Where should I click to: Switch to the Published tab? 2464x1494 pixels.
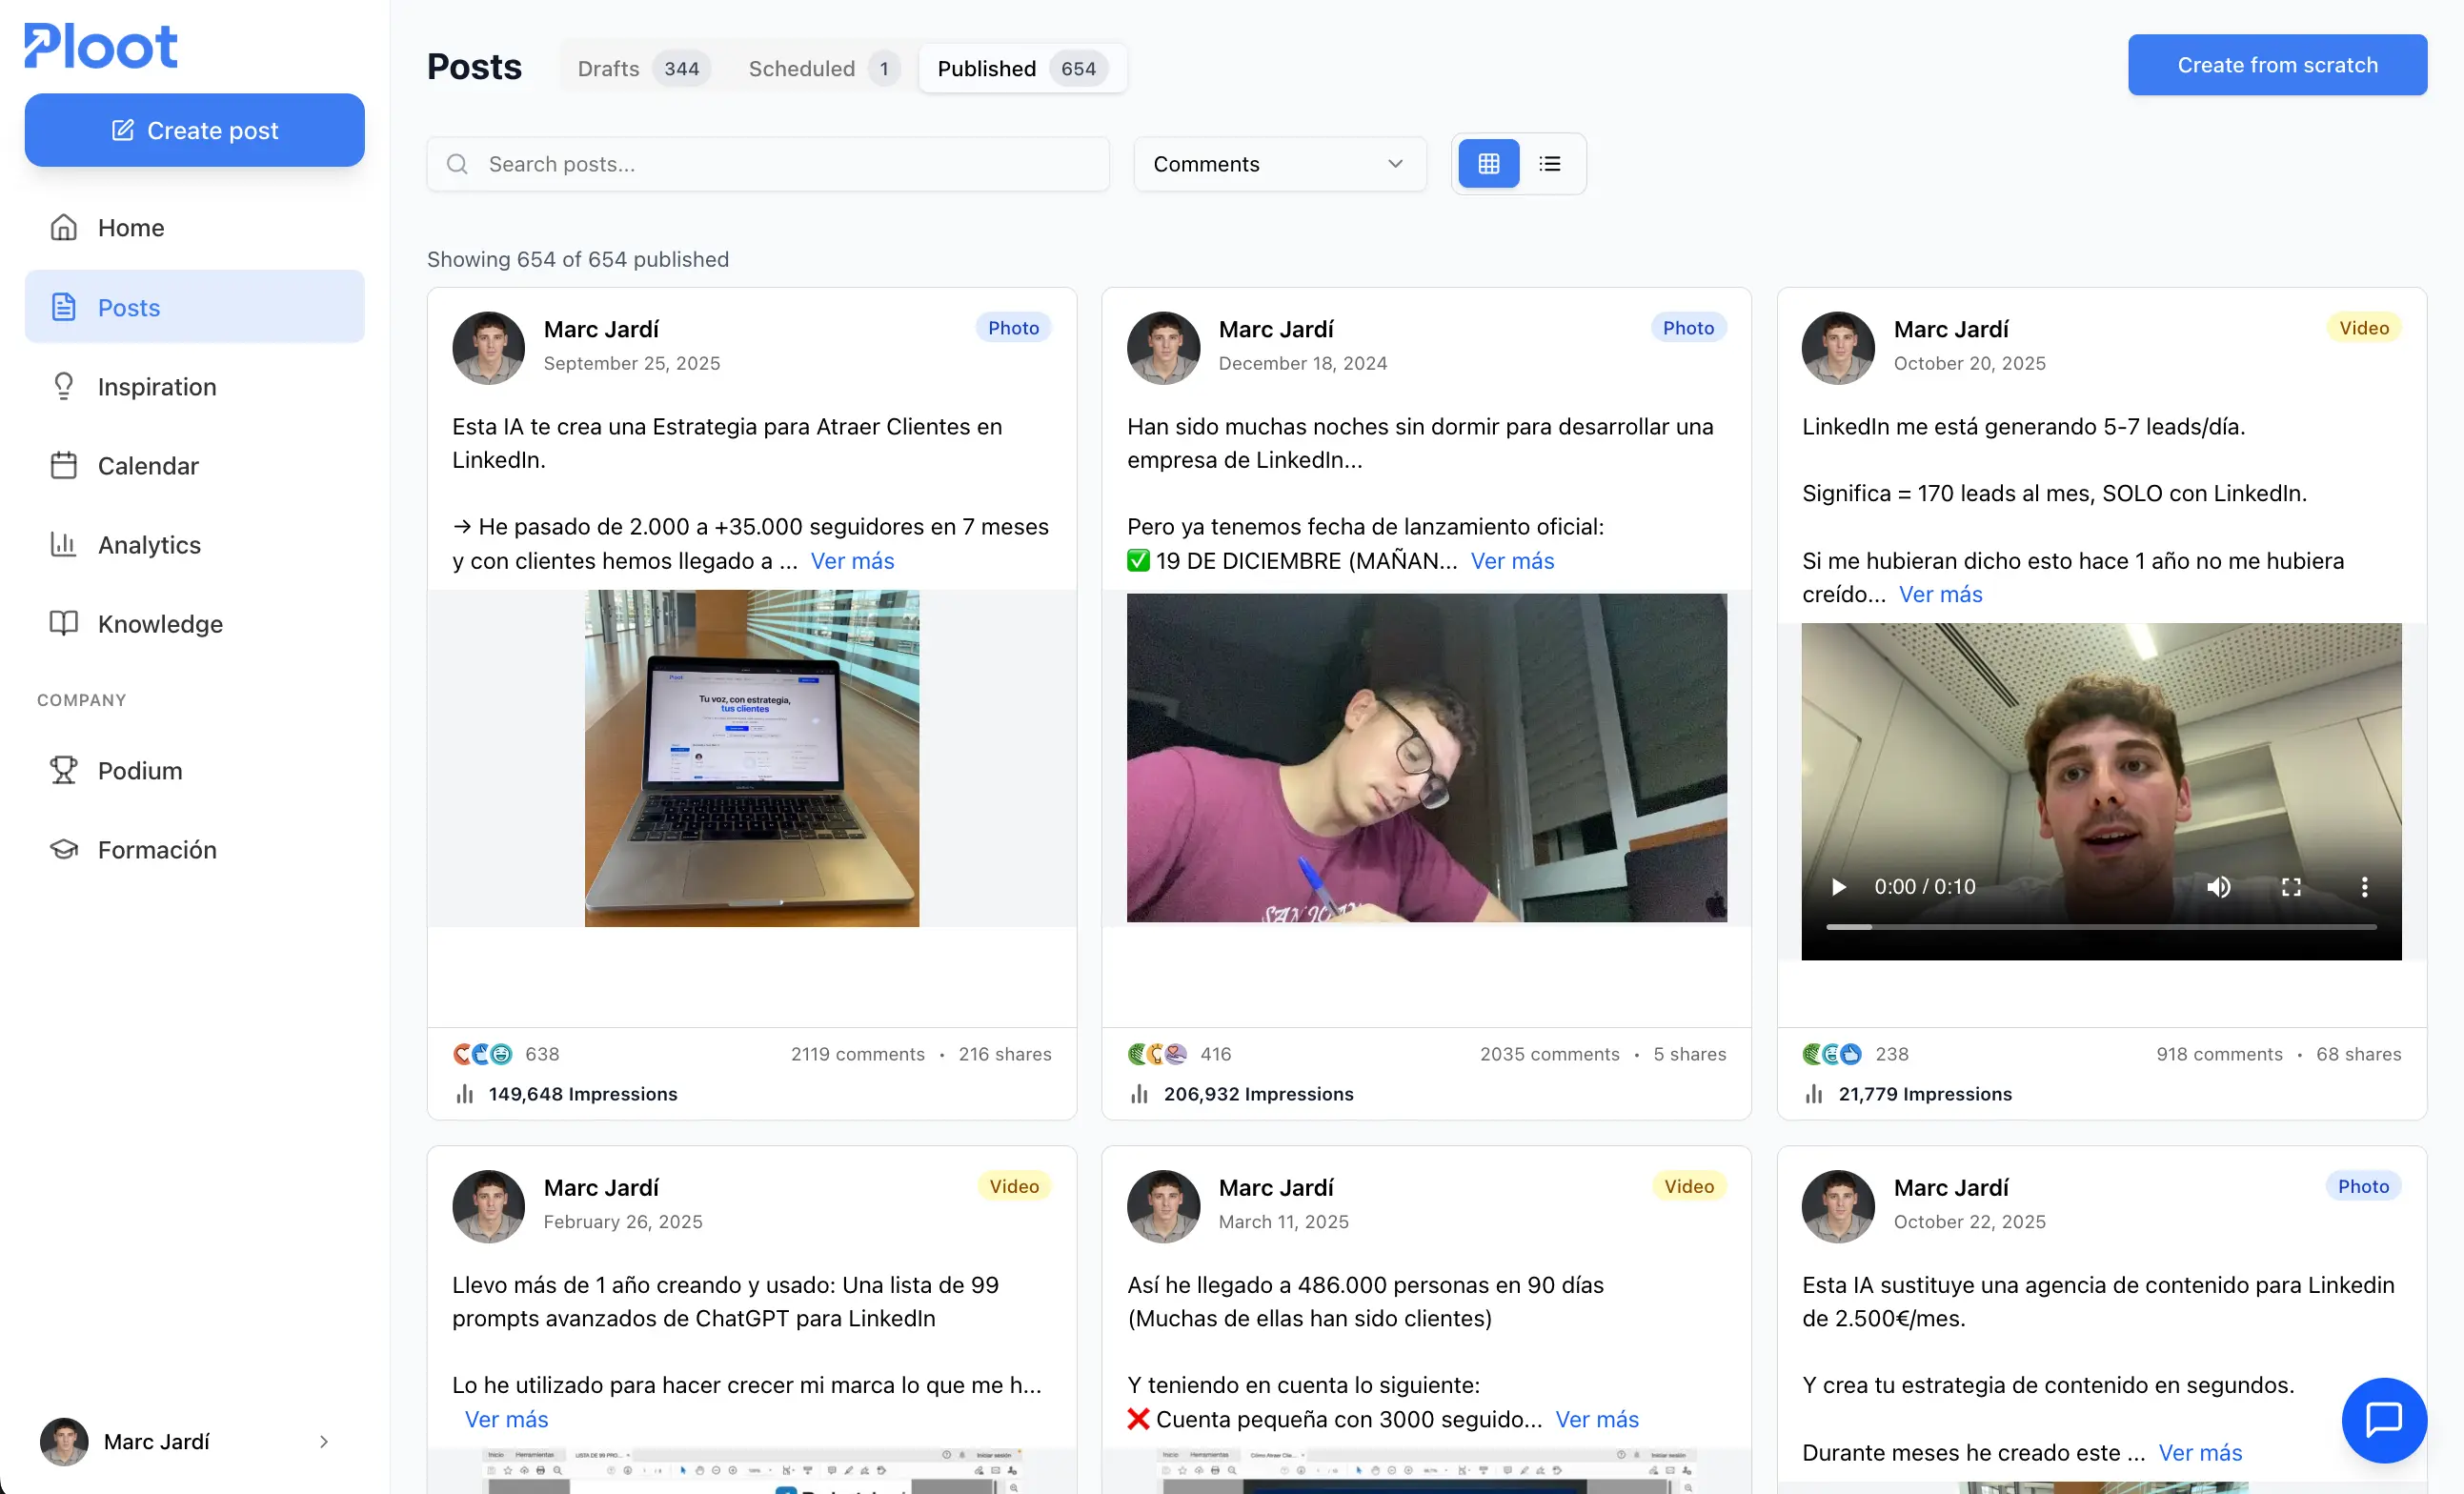[1022, 68]
